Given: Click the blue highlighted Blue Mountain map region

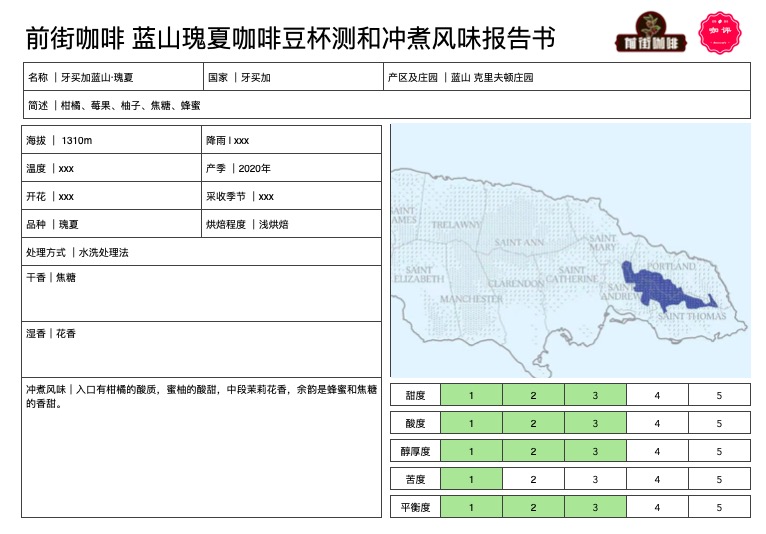Looking at the screenshot, I should [x=663, y=286].
